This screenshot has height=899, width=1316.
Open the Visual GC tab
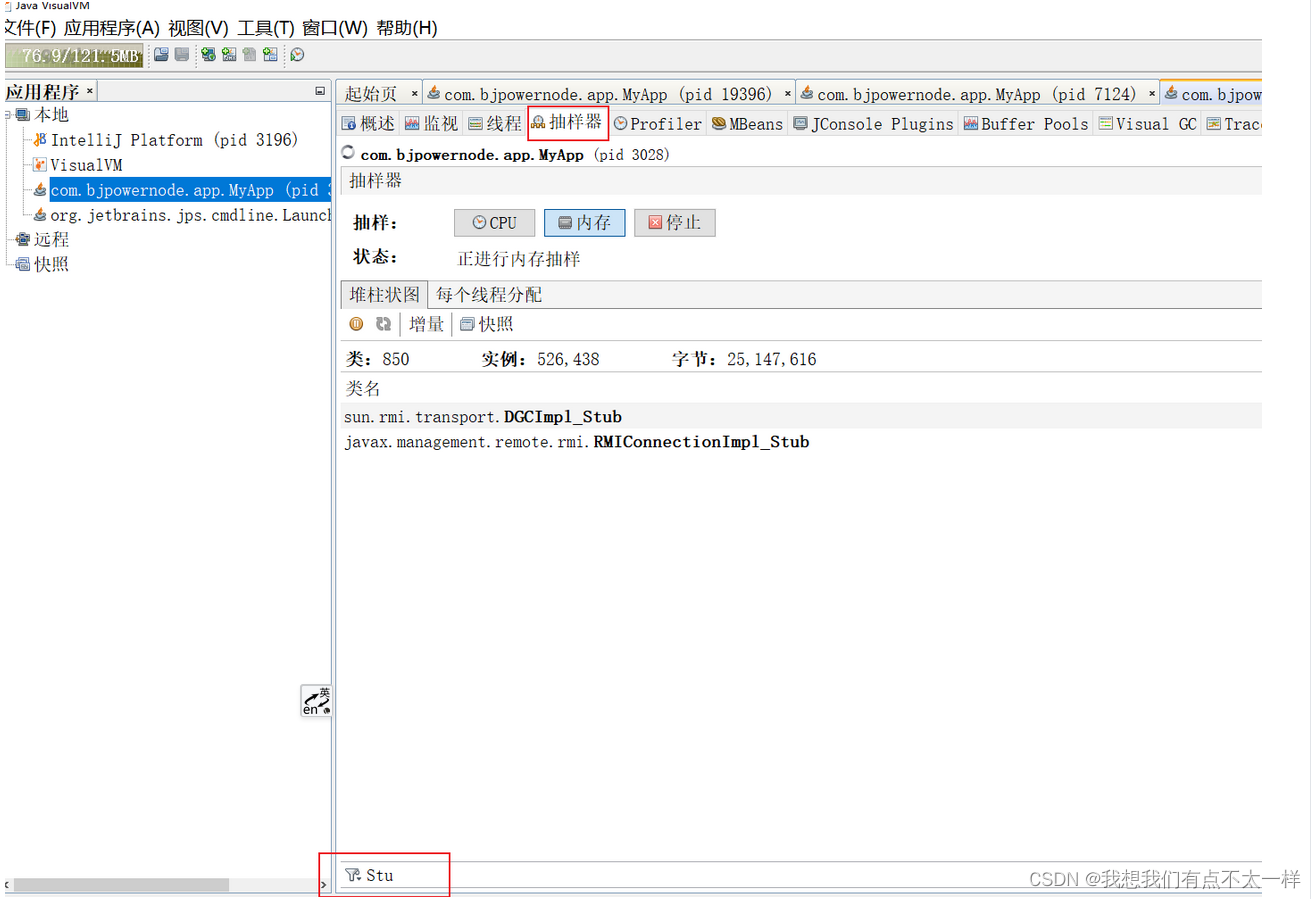click(x=1147, y=124)
